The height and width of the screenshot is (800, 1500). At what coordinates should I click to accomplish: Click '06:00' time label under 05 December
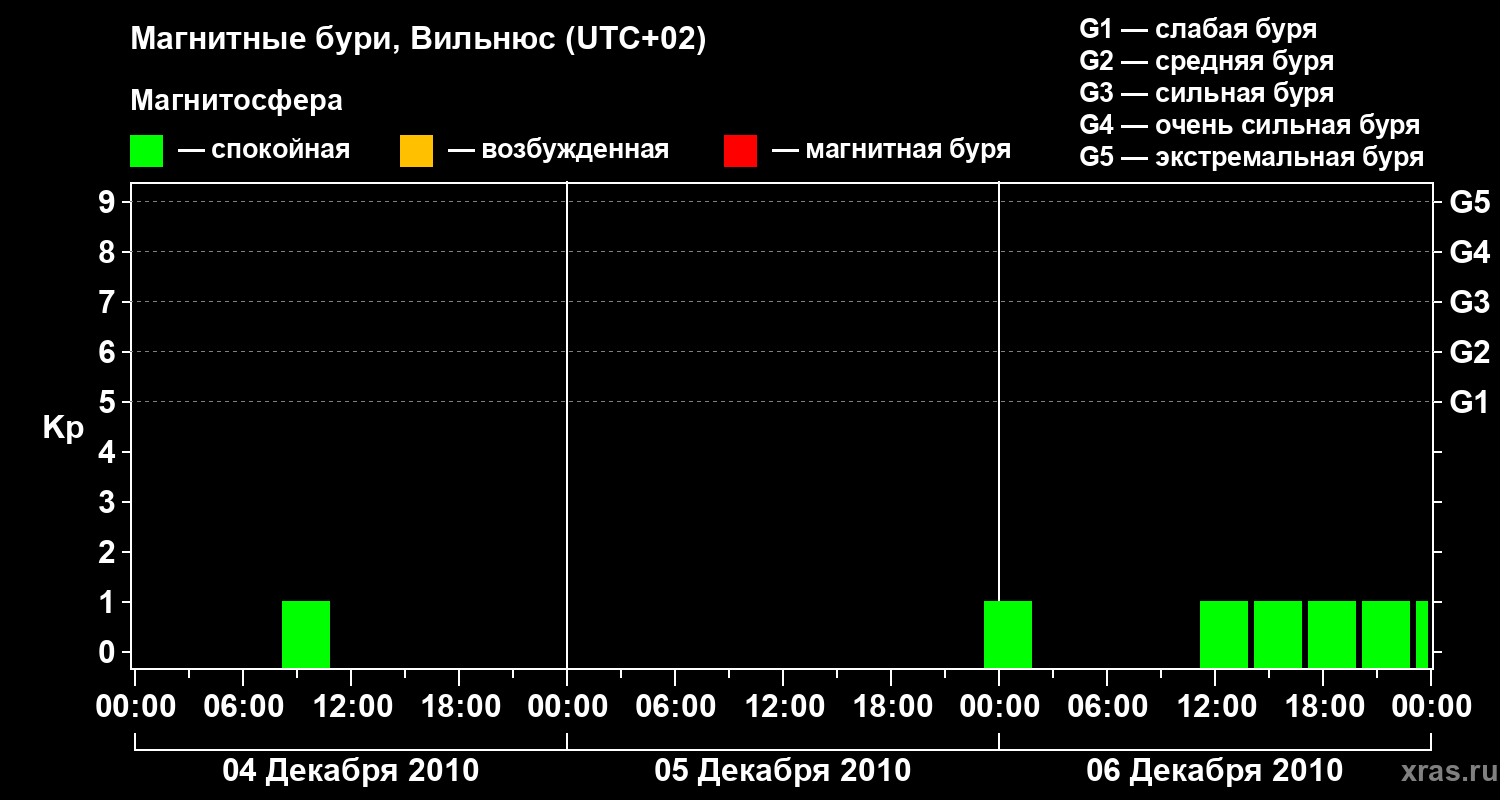[675, 707]
